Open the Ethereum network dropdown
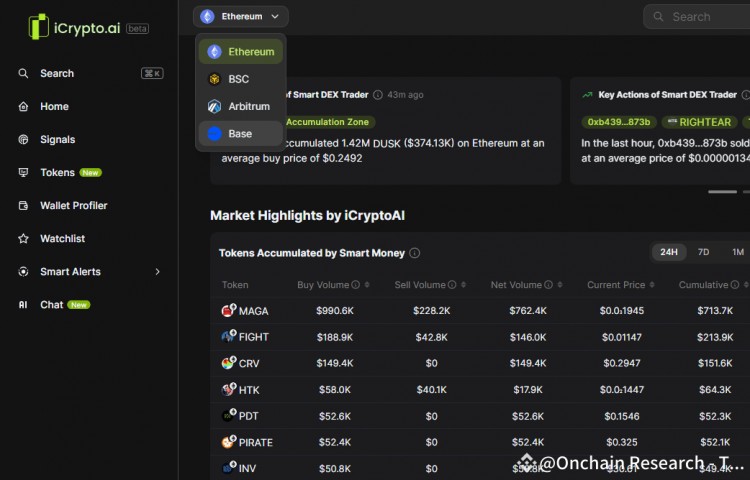750x480 pixels. [x=241, y=16]
